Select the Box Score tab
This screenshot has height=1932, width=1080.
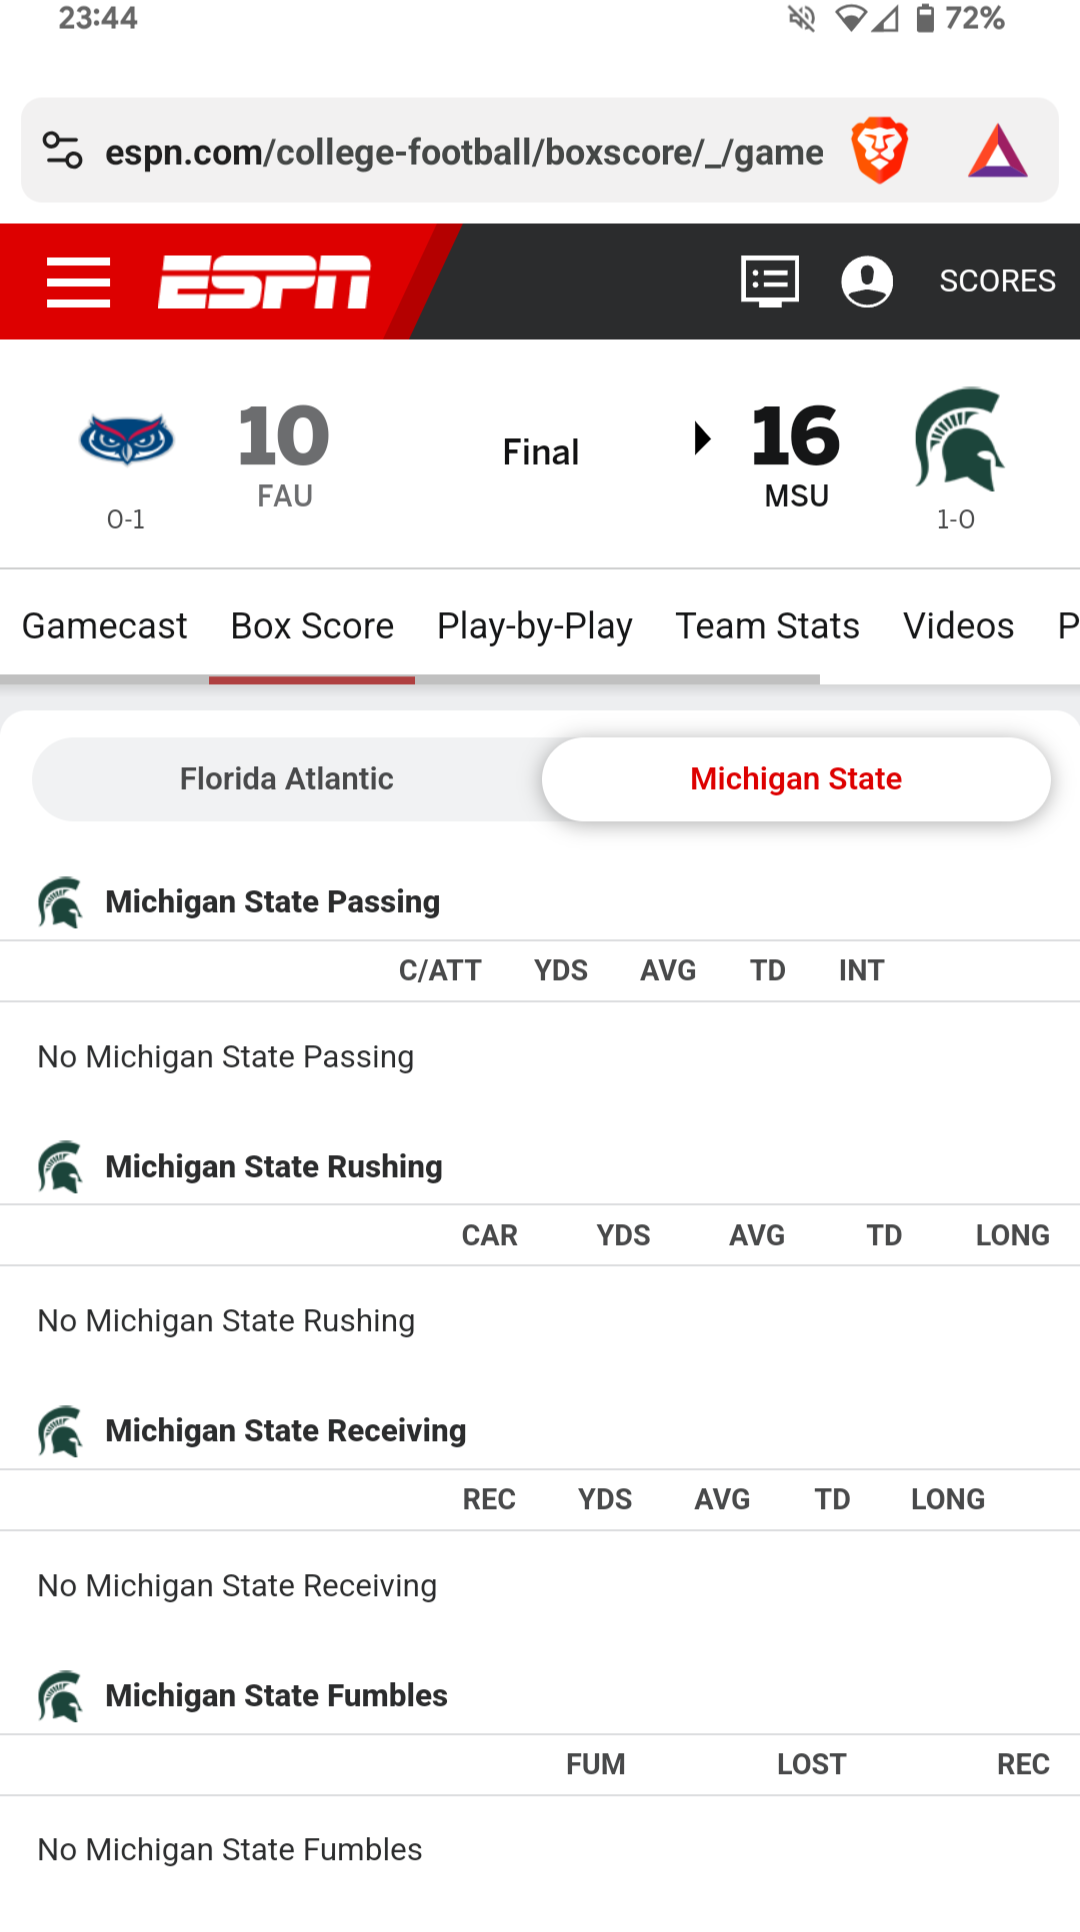coord(312,626)
